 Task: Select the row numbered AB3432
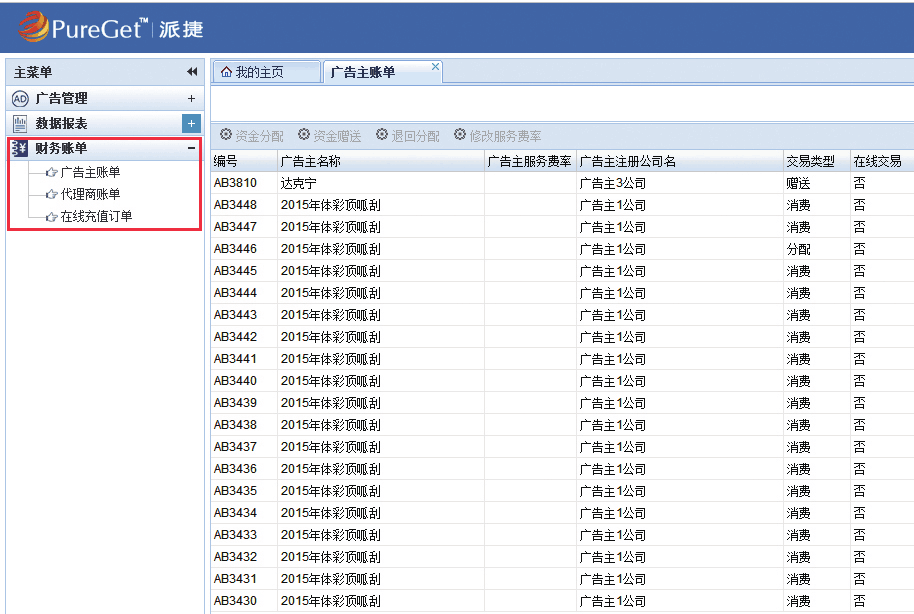click(563, 557)
